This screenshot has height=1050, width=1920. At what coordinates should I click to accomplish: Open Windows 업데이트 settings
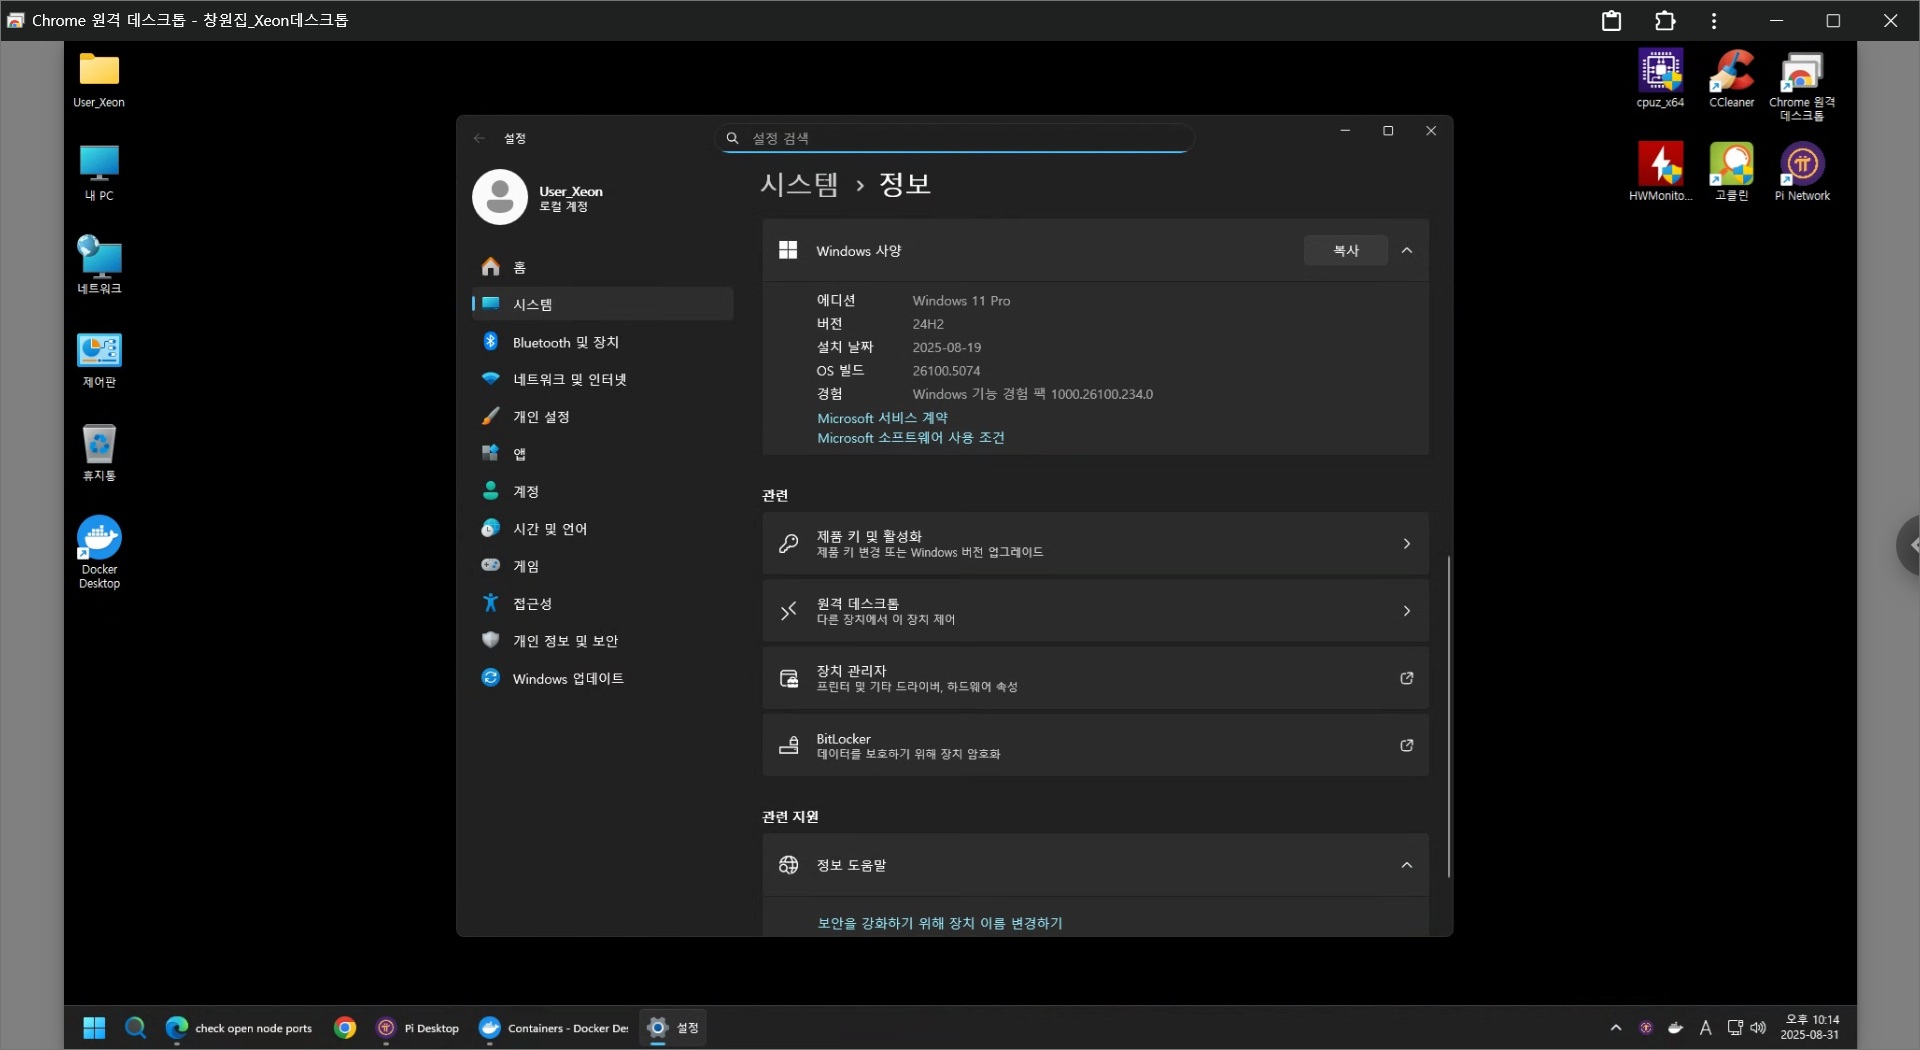602,678
